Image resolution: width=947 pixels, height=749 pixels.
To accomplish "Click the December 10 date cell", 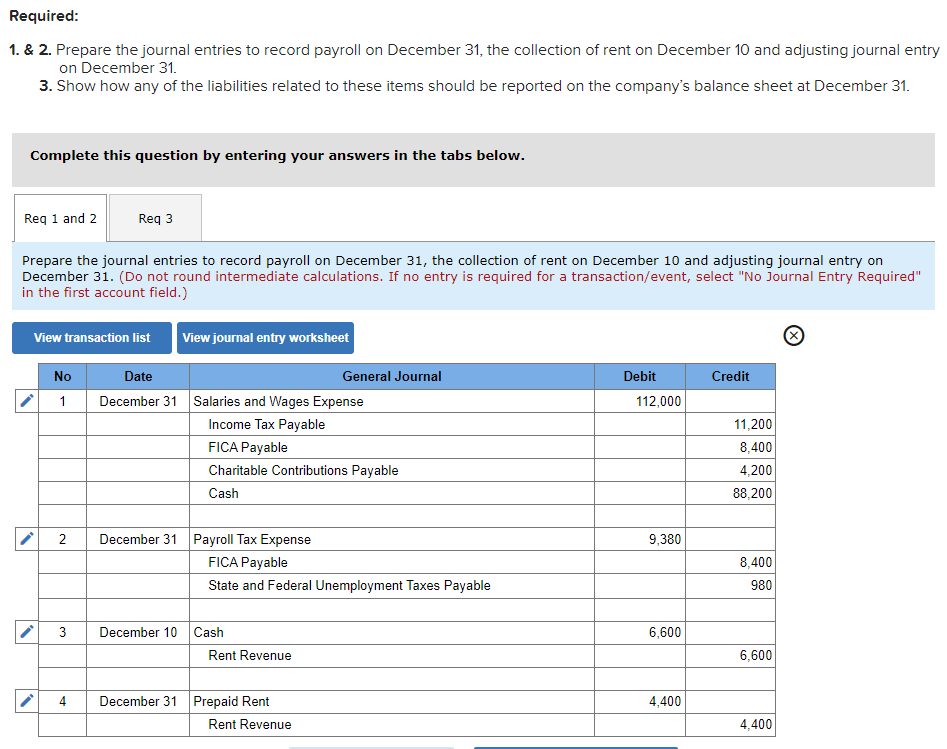I will click(138, 632).
